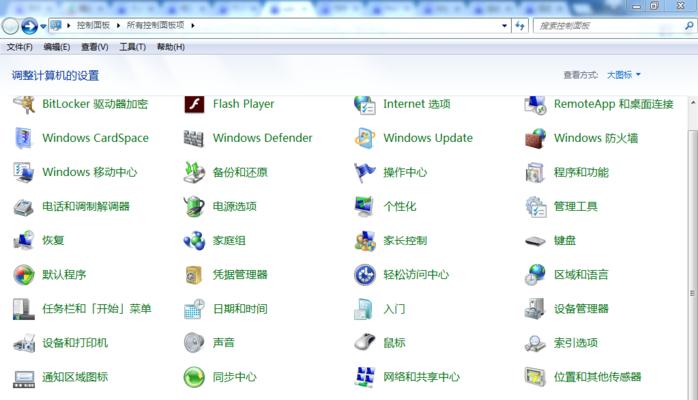Click the Back navigation button
This screenshot has height=400, width=698.
pyautogui.click(x=10, y=26)
